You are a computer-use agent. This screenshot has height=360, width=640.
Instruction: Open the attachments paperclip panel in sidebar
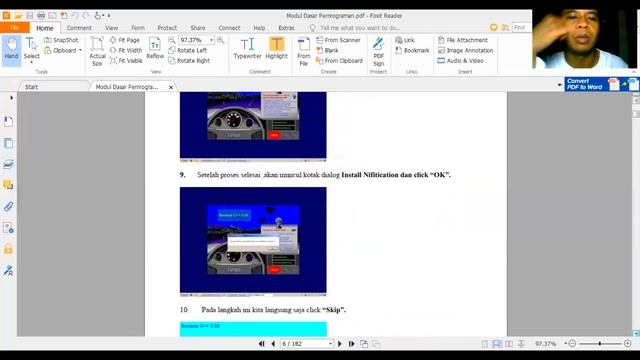pos(8,206)
